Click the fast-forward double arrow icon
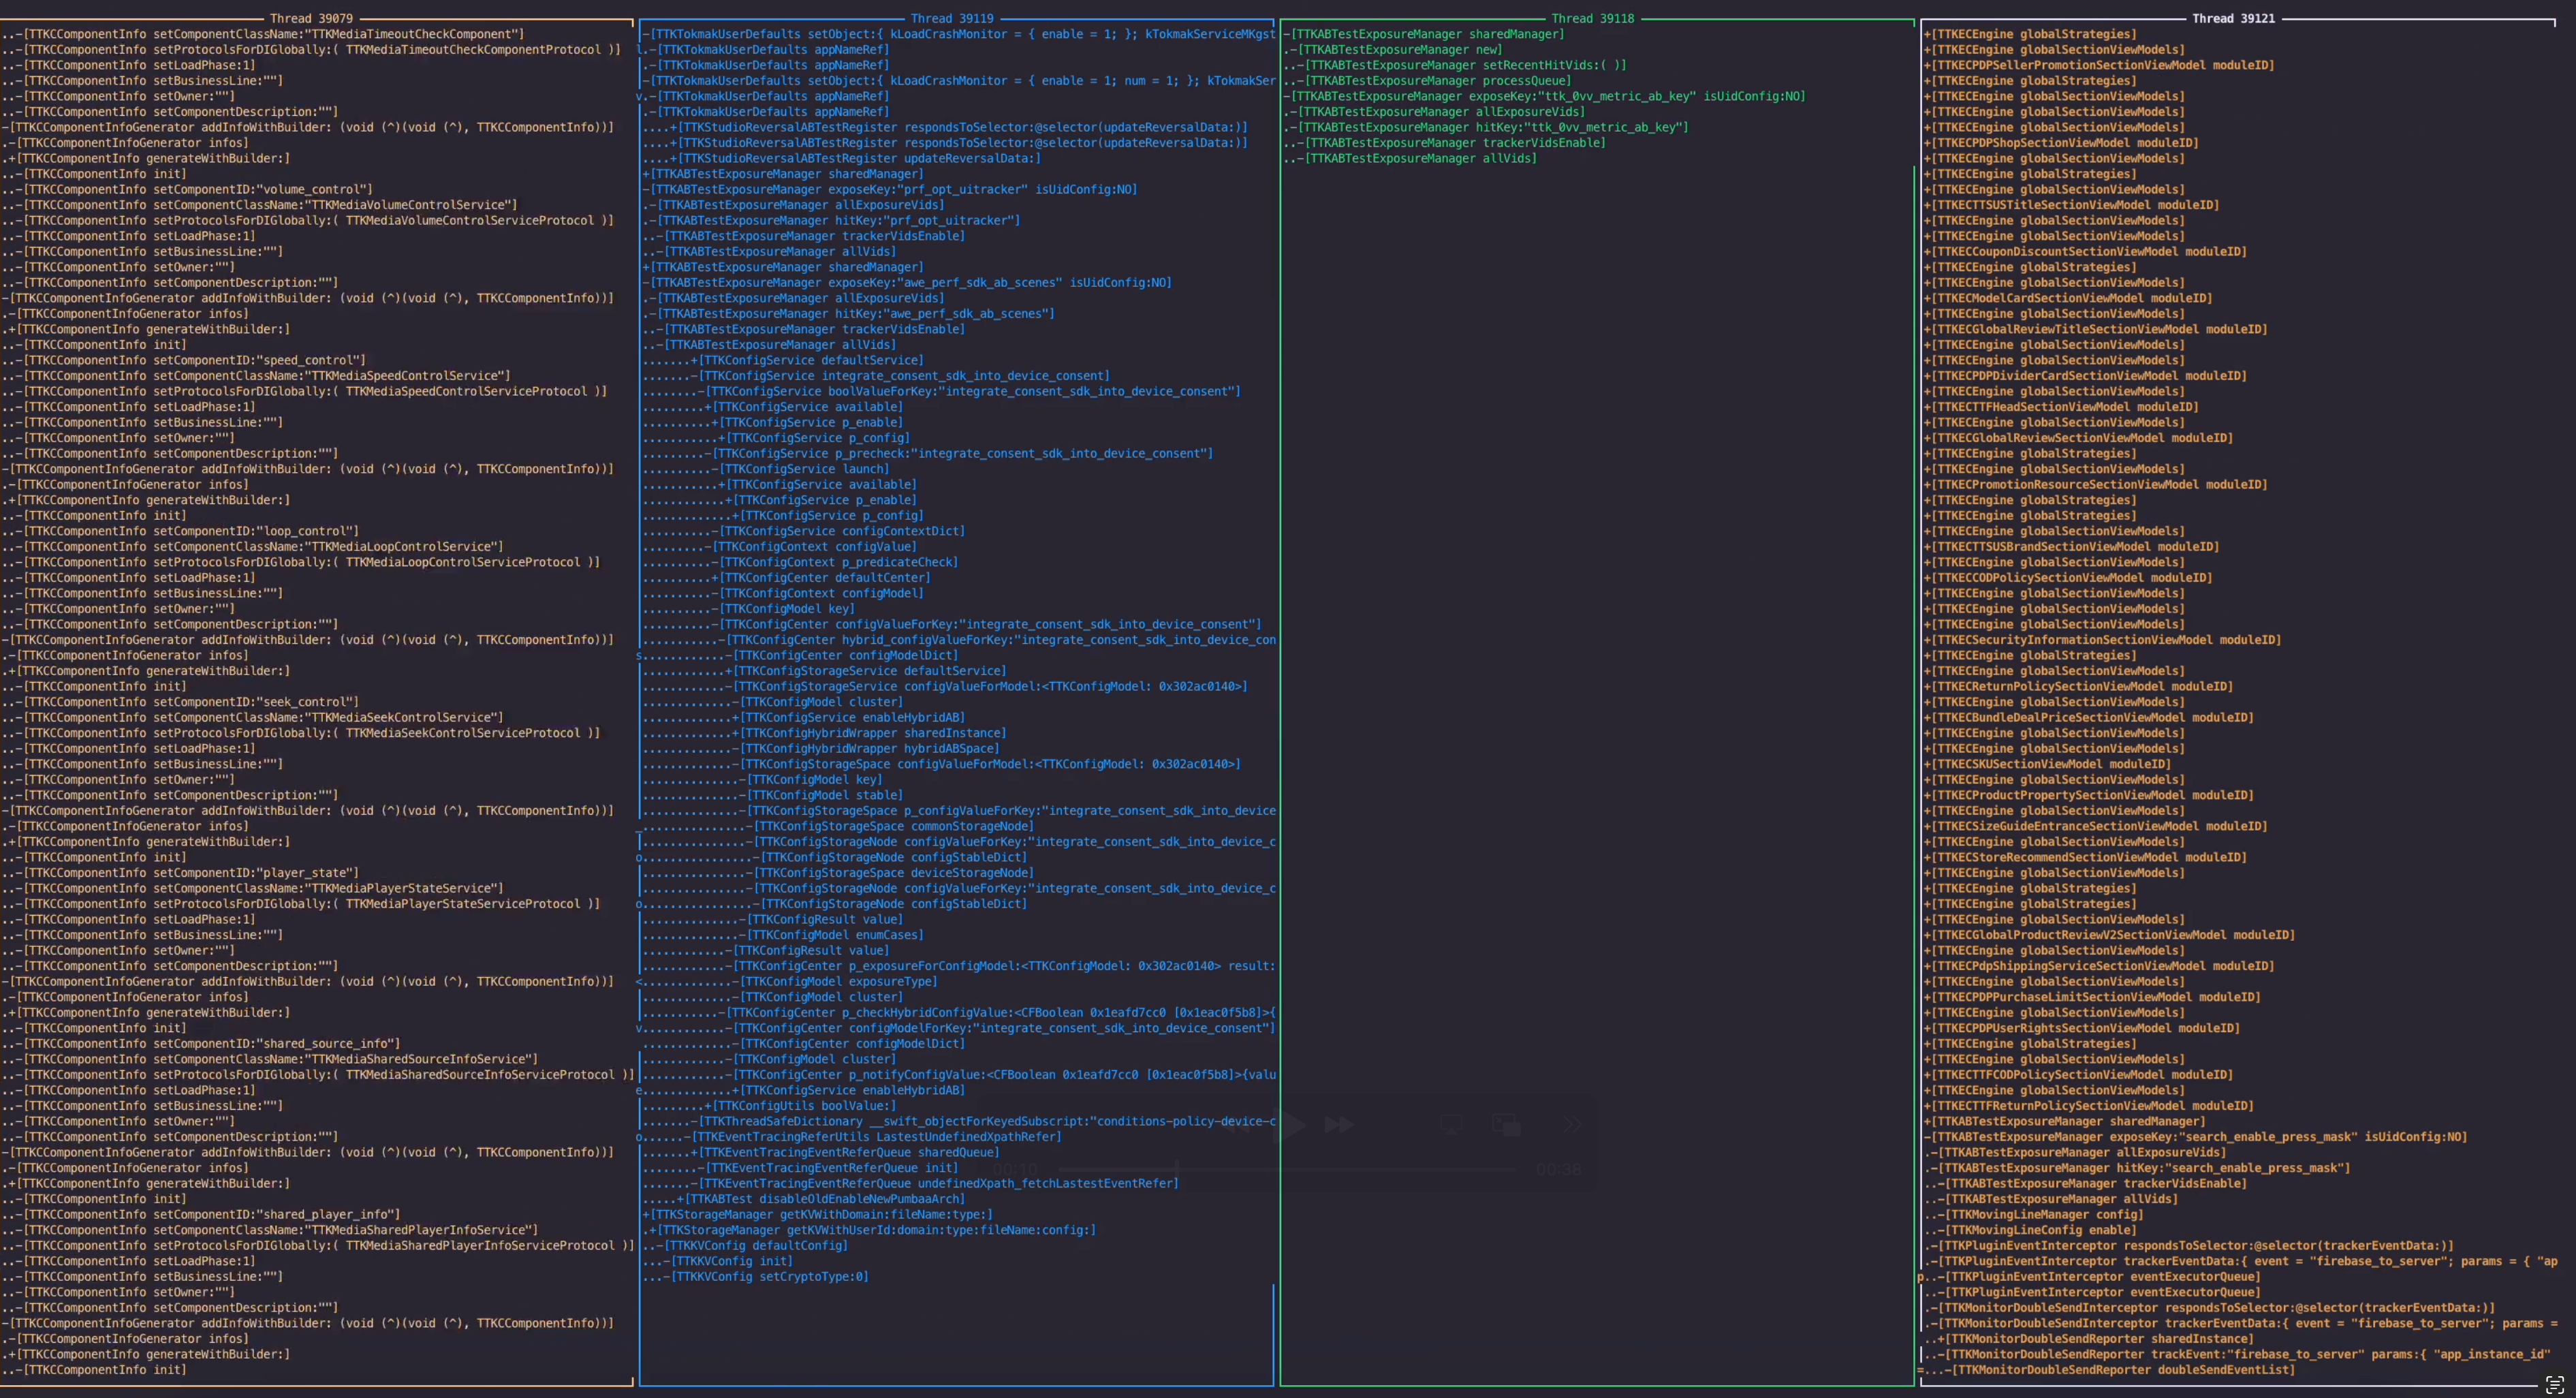Viewport: 2576px width, 1398px height. (1339, 1125)
